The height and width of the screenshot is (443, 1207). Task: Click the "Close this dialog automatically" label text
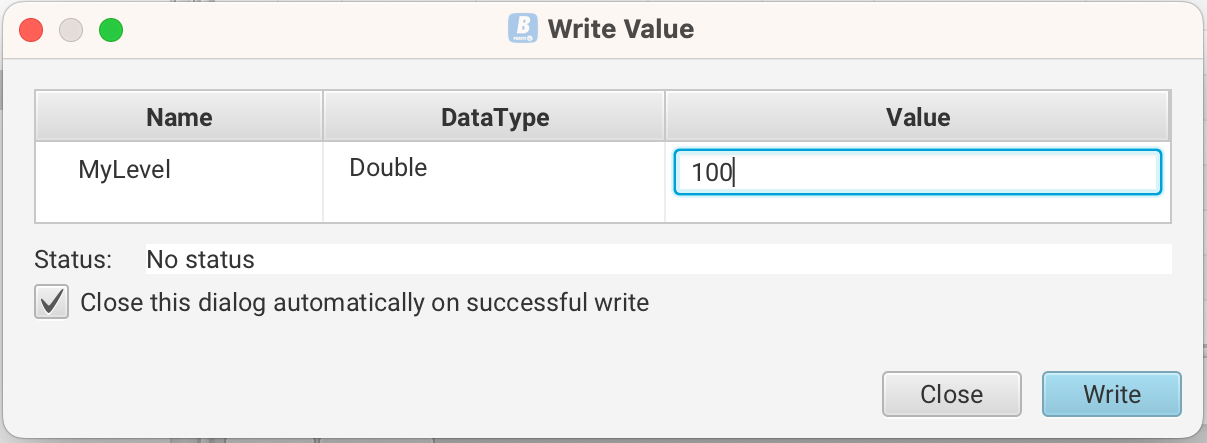point(364,302)
